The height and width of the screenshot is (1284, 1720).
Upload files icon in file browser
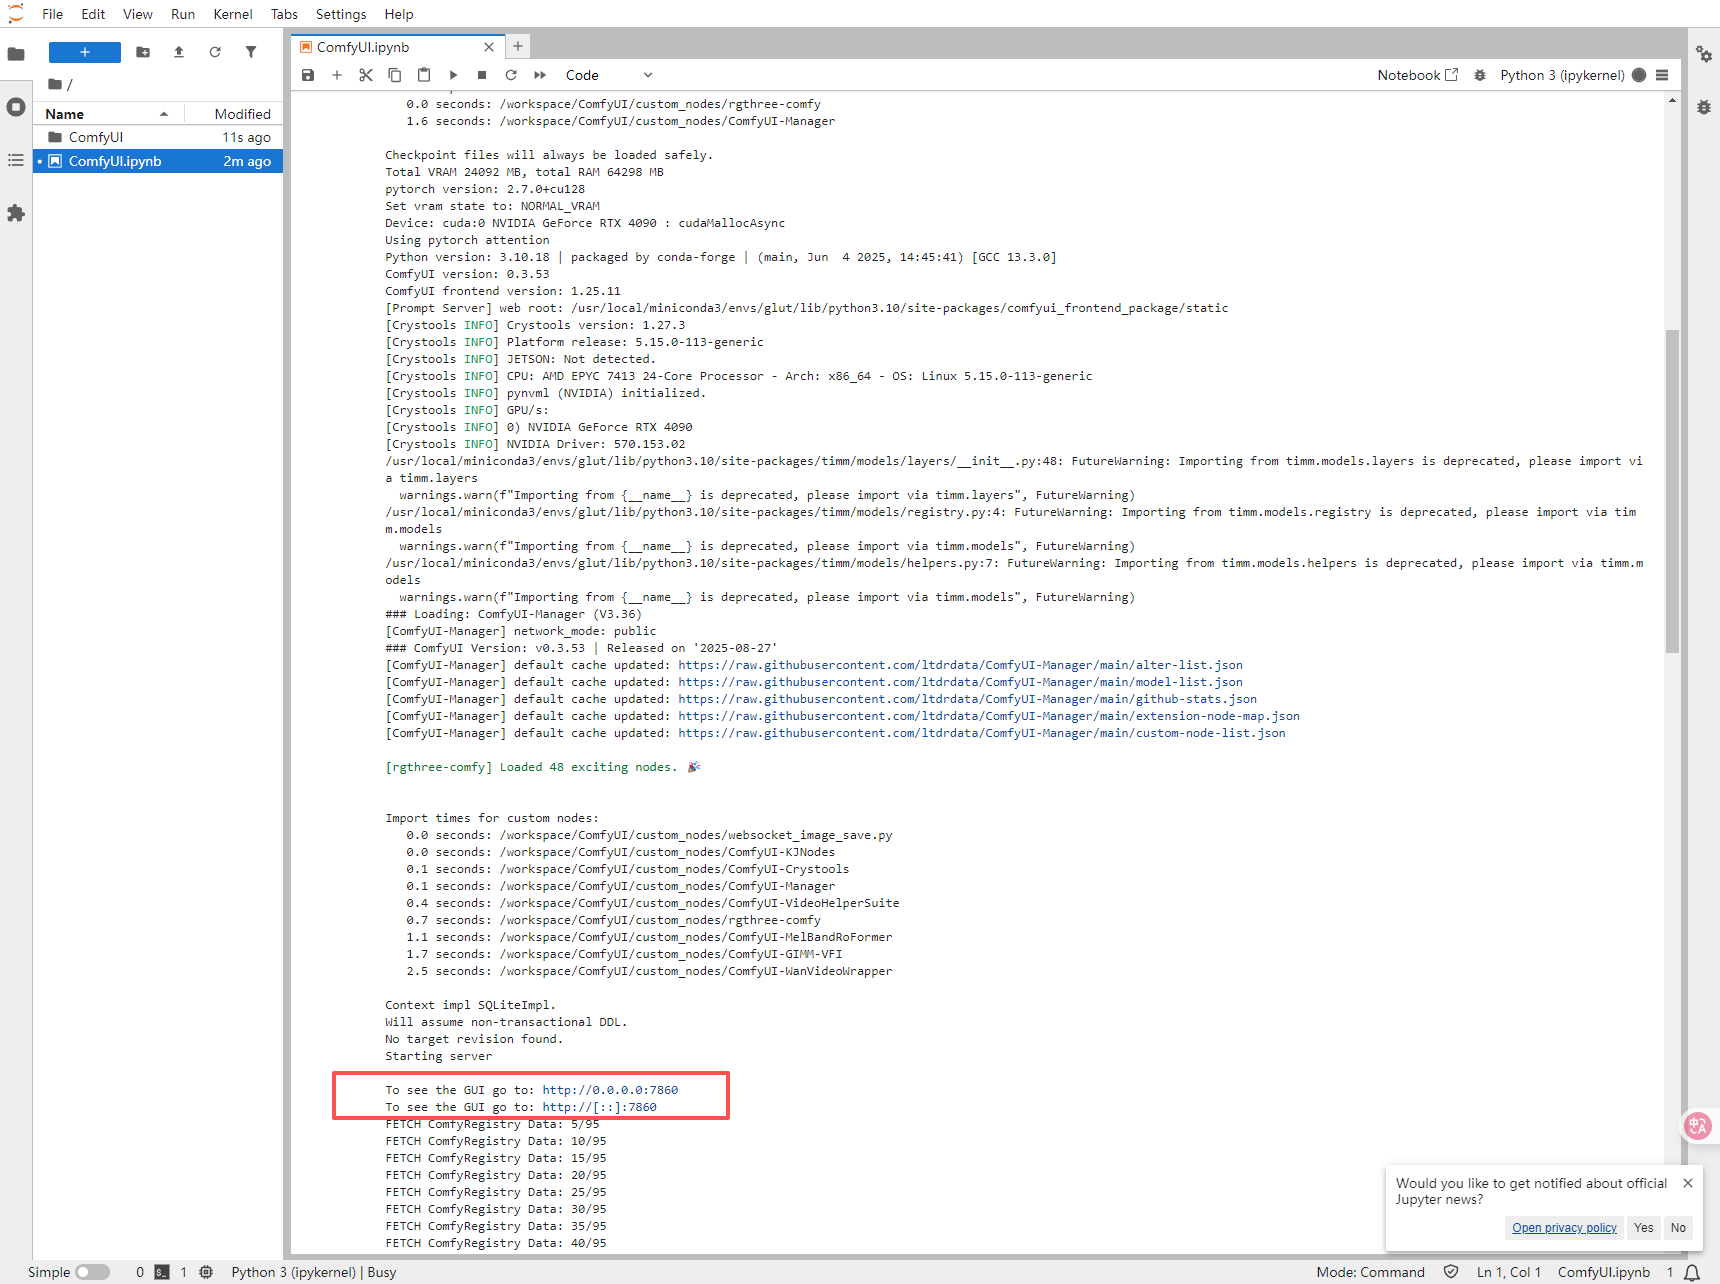pyautogui.click(x=179, y=52)
